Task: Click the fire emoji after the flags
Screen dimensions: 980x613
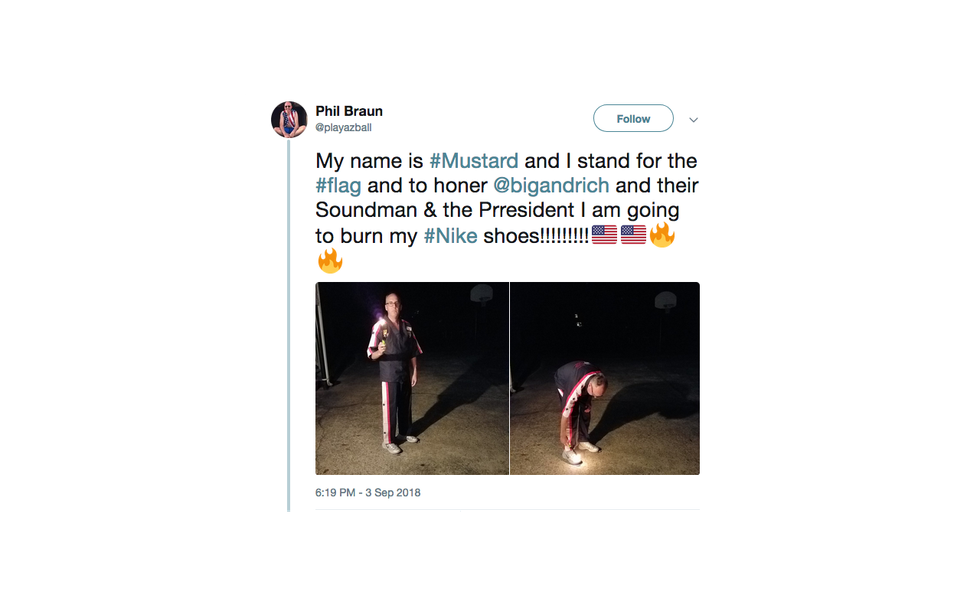Action: click(x=662, y=236)
